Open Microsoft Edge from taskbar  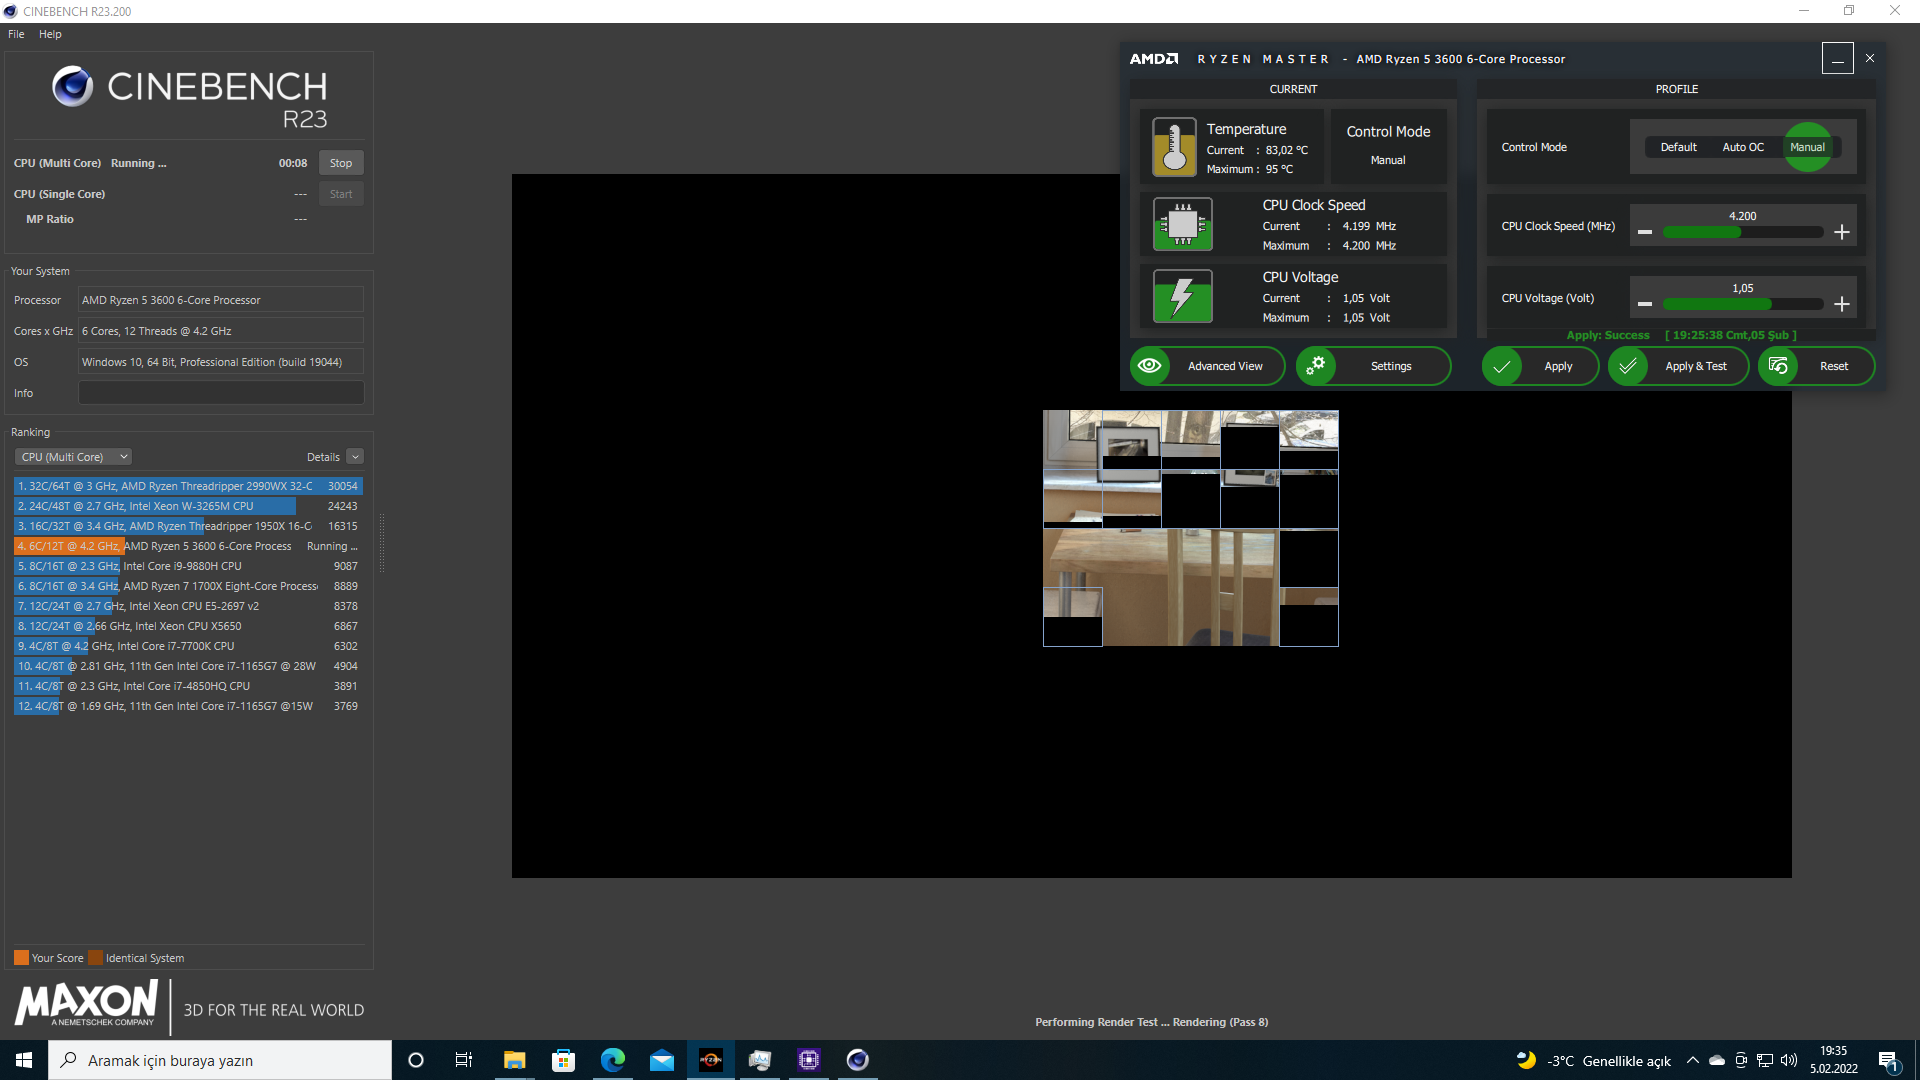[612, 1060]
